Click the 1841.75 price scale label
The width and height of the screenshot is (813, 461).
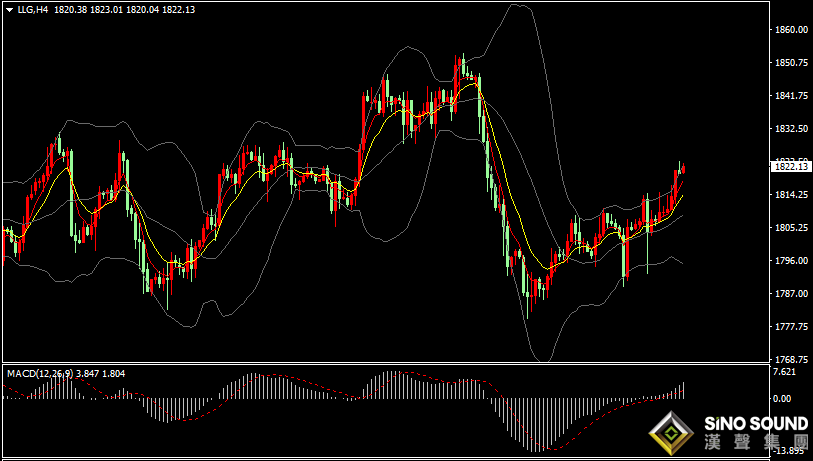click(x=791, y=95)
